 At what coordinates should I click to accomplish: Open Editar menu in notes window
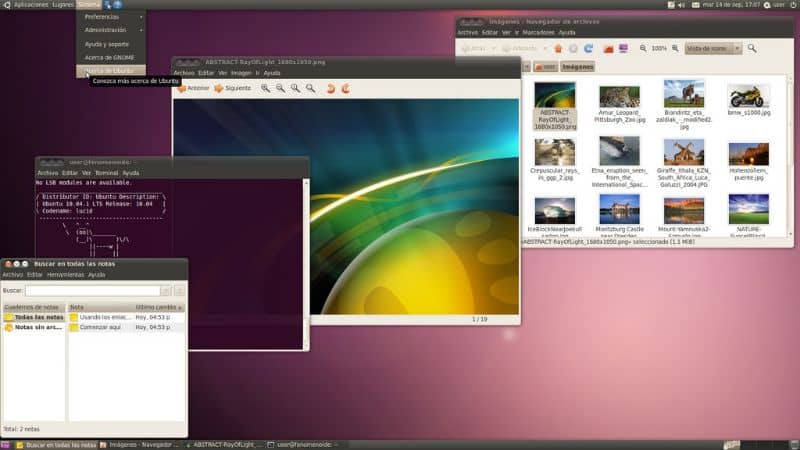[35, 274]
